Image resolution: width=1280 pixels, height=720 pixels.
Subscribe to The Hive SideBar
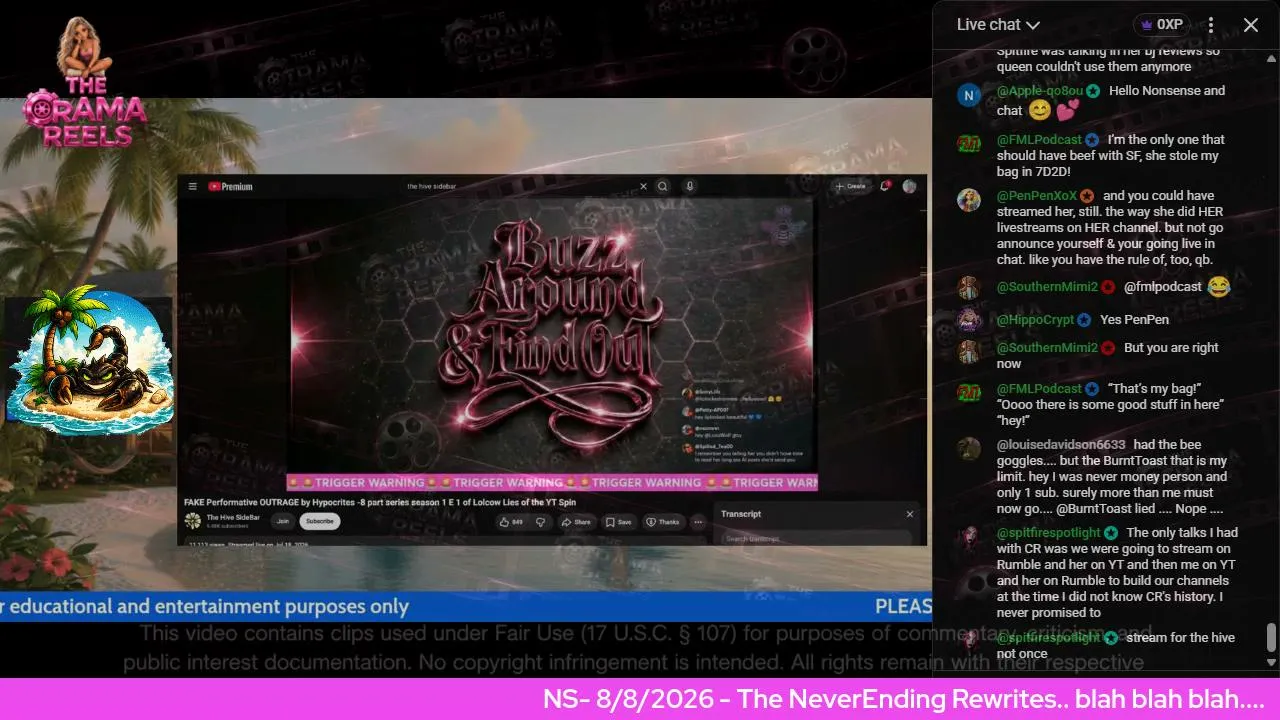pyautogui.click(x=320, y=521)
